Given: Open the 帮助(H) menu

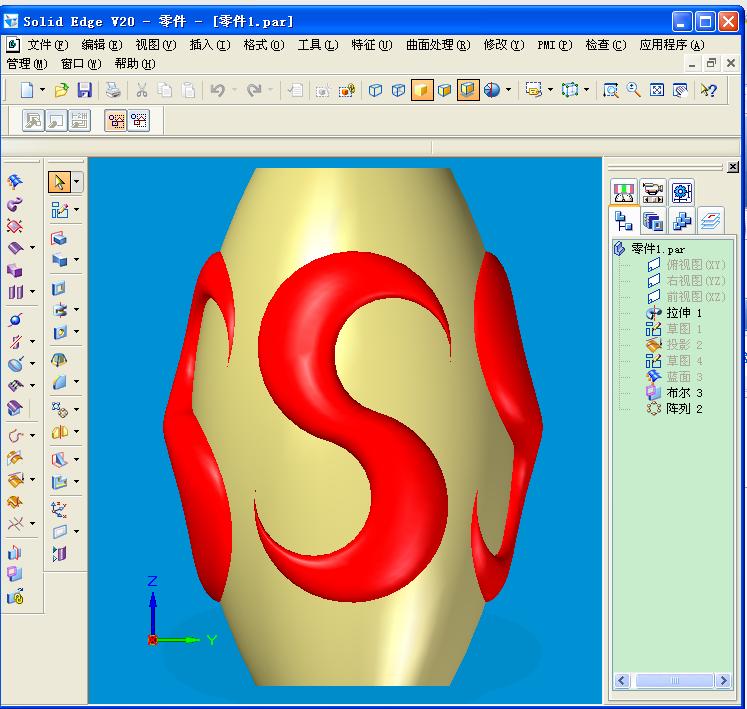Looking at the screenshot, I should click(x=135, y=64).
